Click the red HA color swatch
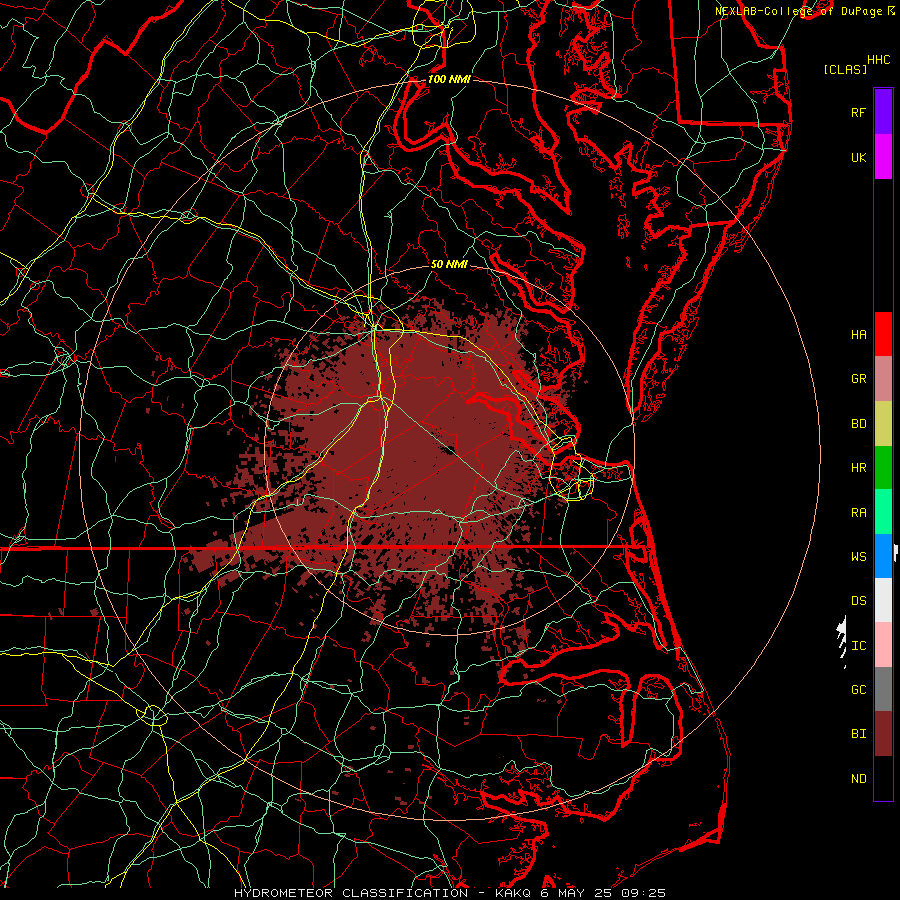 (883, 334)
